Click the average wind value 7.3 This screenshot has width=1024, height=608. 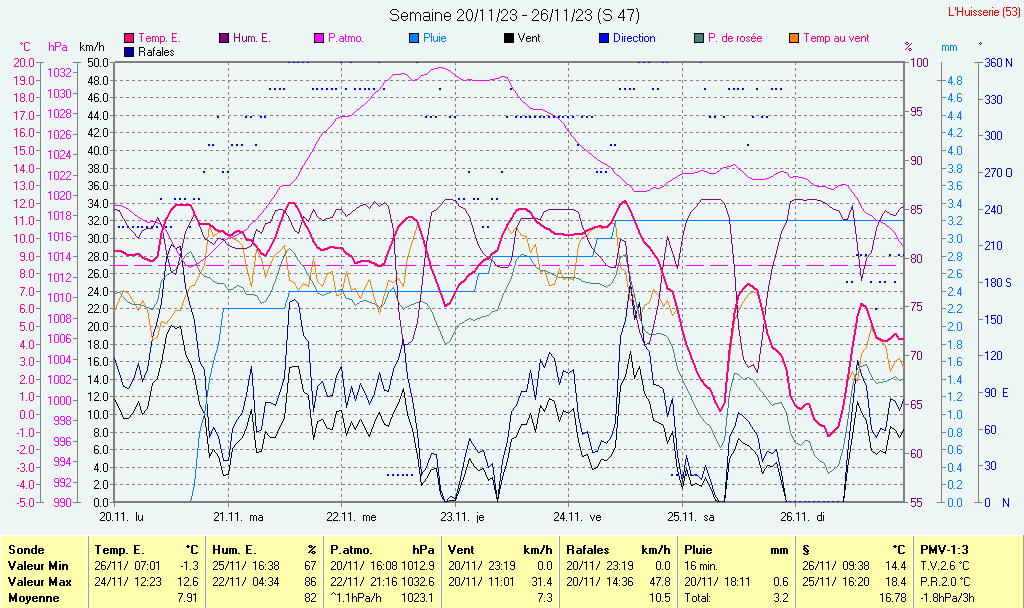point(545,598)
